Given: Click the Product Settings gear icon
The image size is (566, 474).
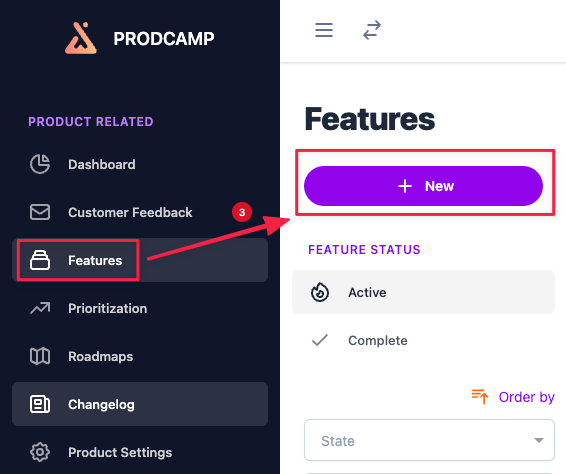Looking at the screenshot, I should pos(40,452).
